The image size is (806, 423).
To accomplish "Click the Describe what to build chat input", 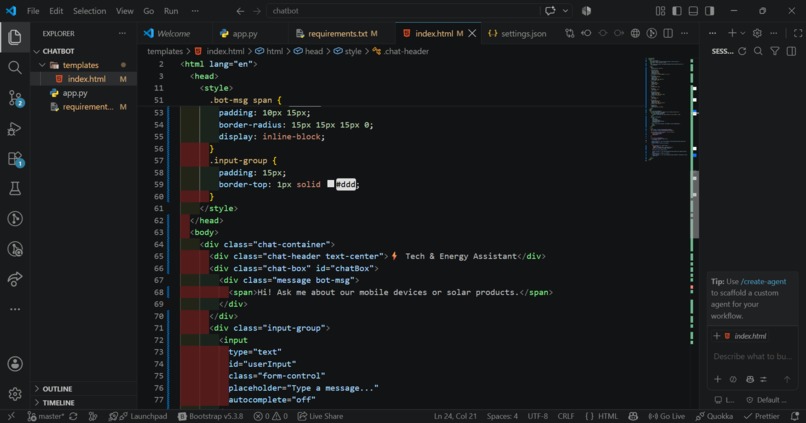I will click(753, 356).
